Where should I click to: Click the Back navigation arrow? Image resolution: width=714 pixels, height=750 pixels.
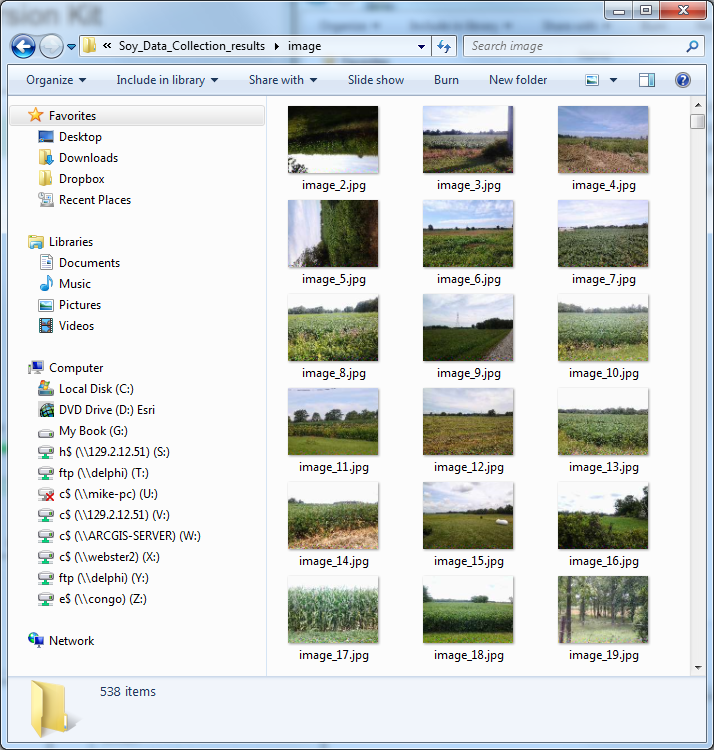click(23, 46)
